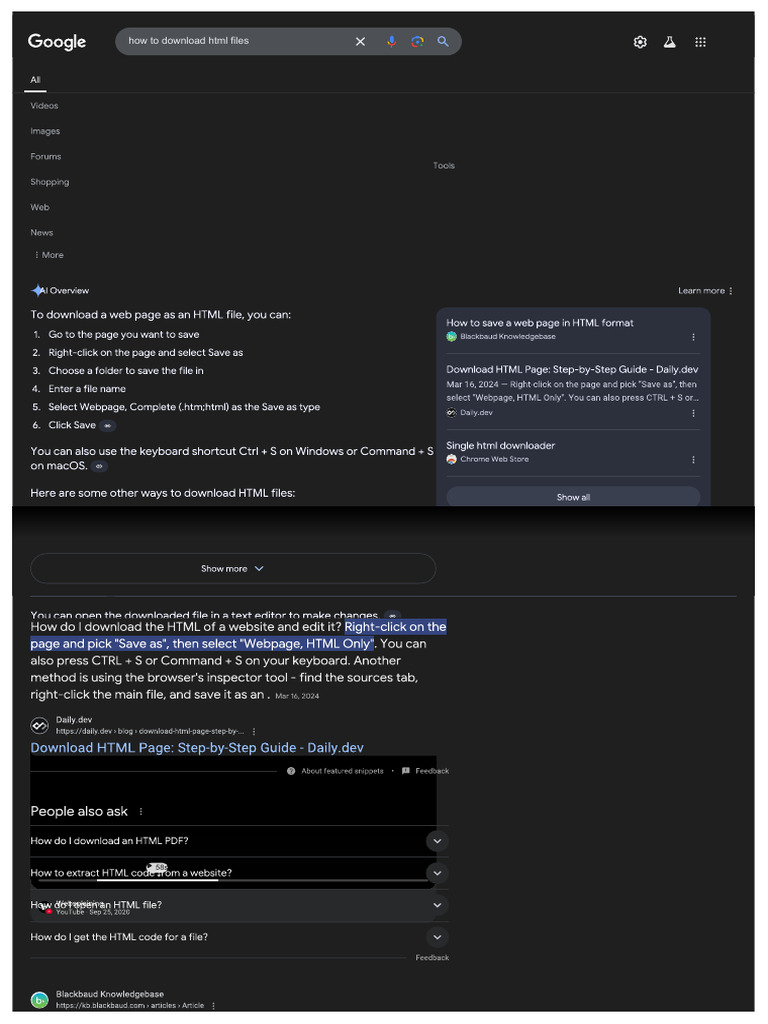Open People also ask options menu

[x=140, y=812]
